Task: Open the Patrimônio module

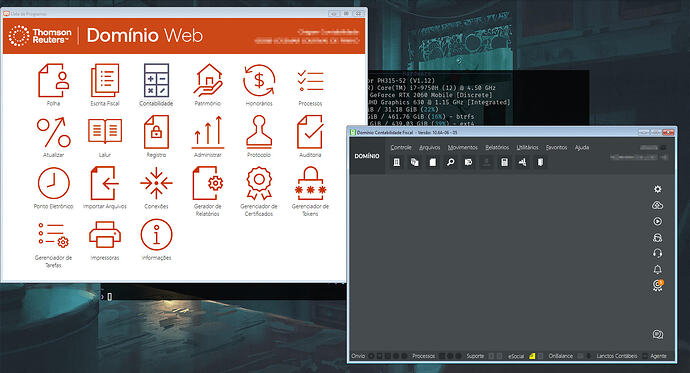Action: coord(208,80)
